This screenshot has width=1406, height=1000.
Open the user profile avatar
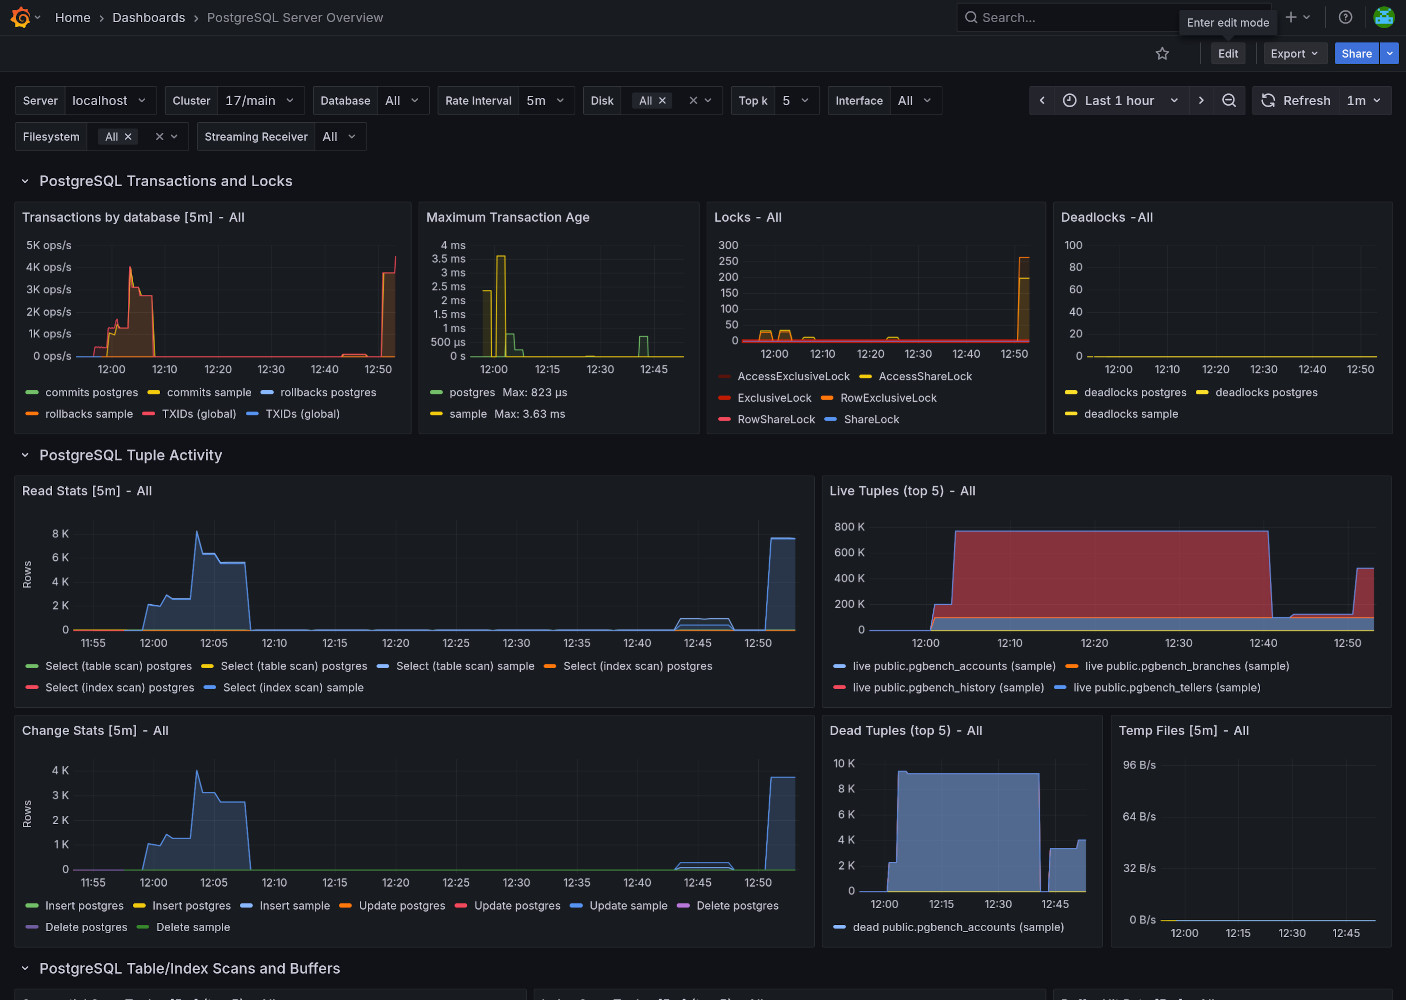click(x=1384, y=17)
